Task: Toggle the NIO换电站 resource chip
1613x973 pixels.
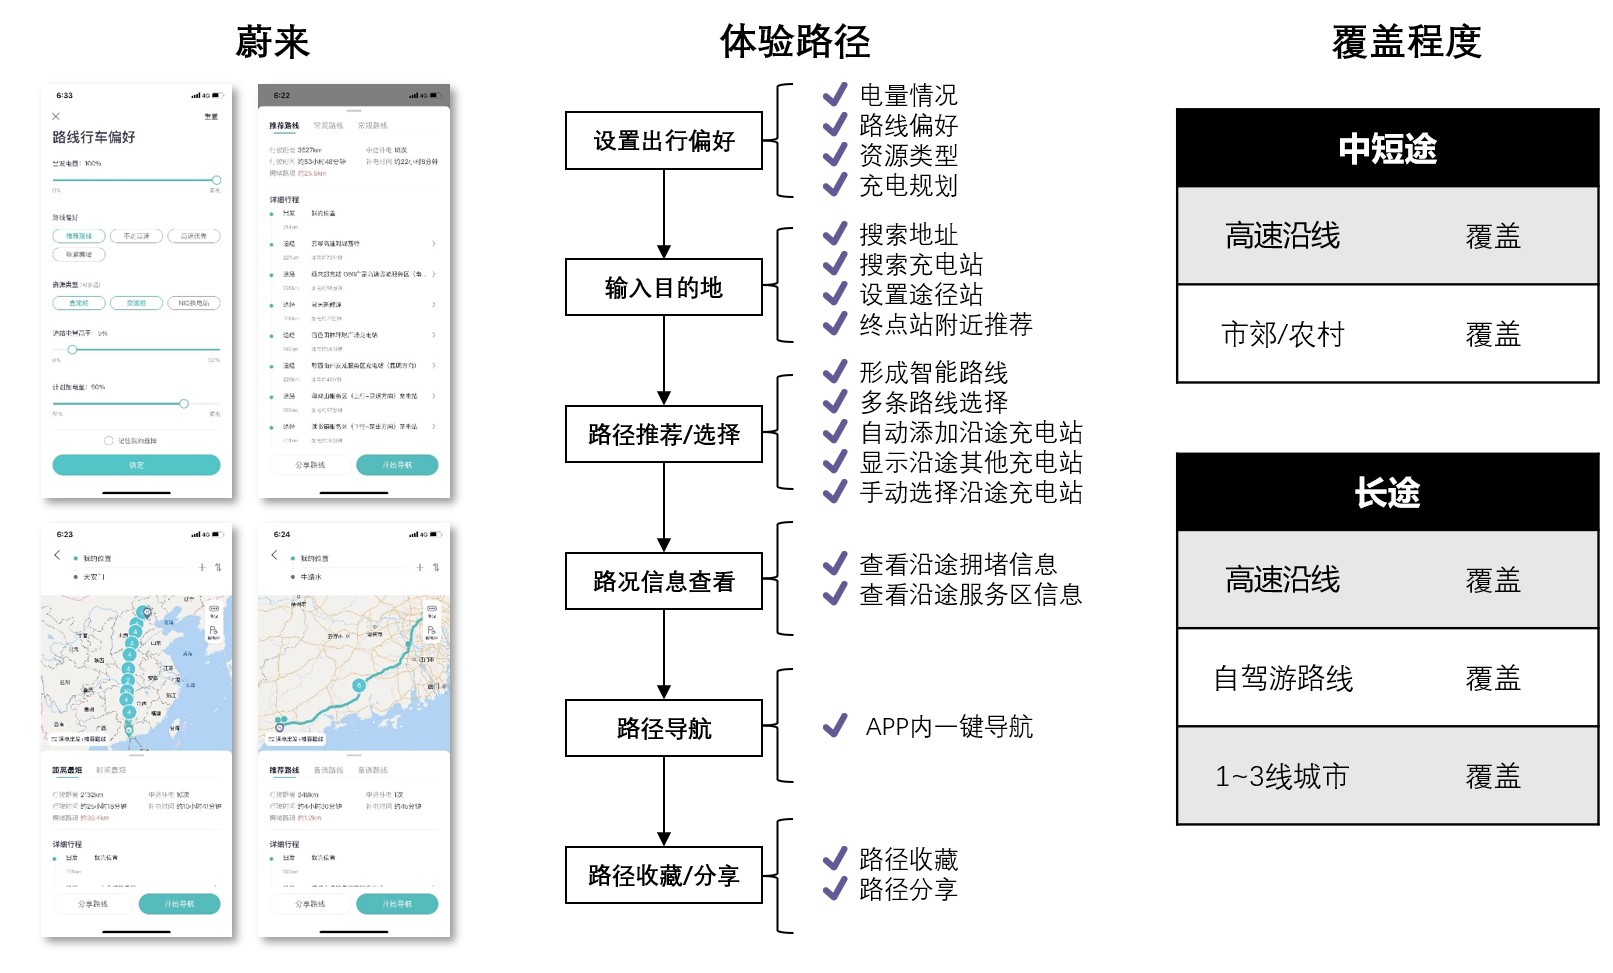Action: 194,303
